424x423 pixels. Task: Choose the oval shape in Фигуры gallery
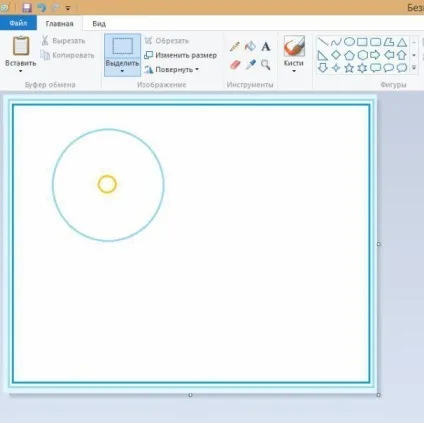(x=349, y=42)
